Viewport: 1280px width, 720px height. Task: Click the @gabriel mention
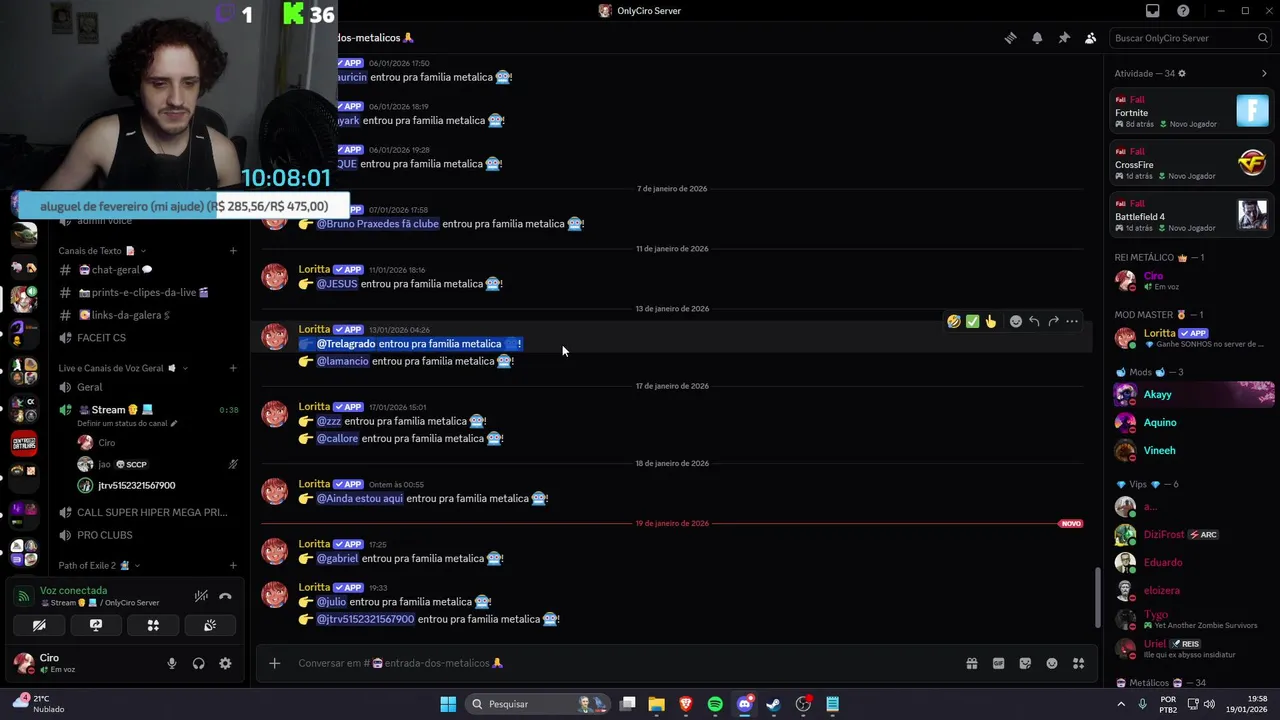[x=337, y=558]
